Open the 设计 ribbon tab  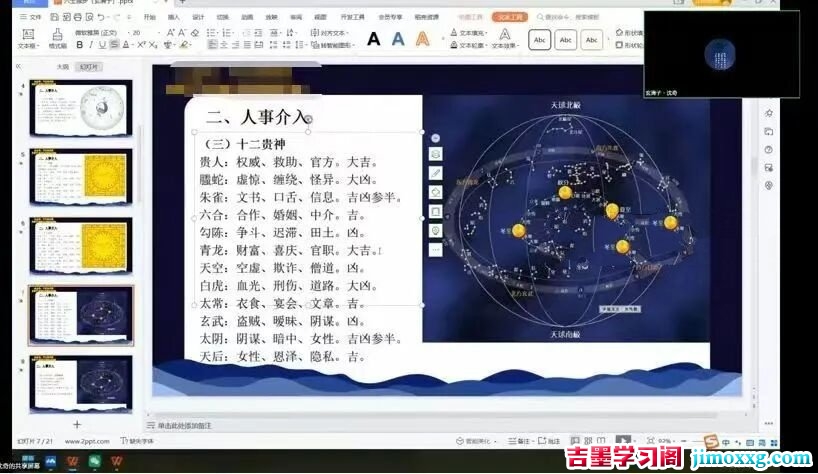point(198,17)
